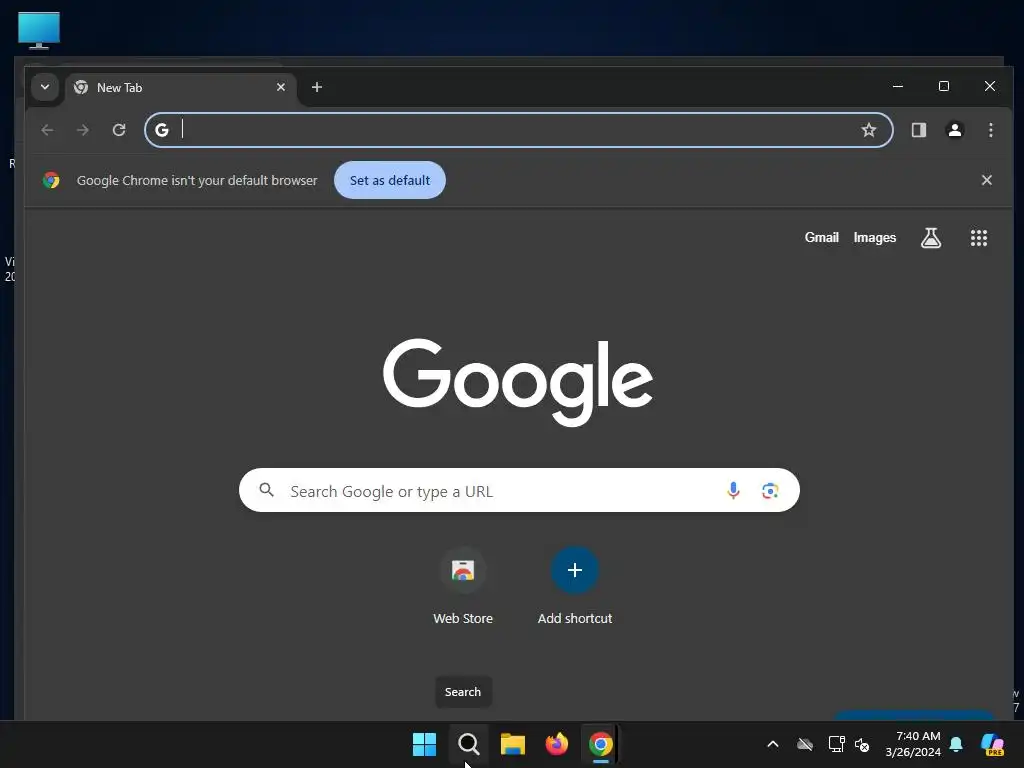Open the Chrome side panel
The image size is (1024, 768).
[919, 130]
